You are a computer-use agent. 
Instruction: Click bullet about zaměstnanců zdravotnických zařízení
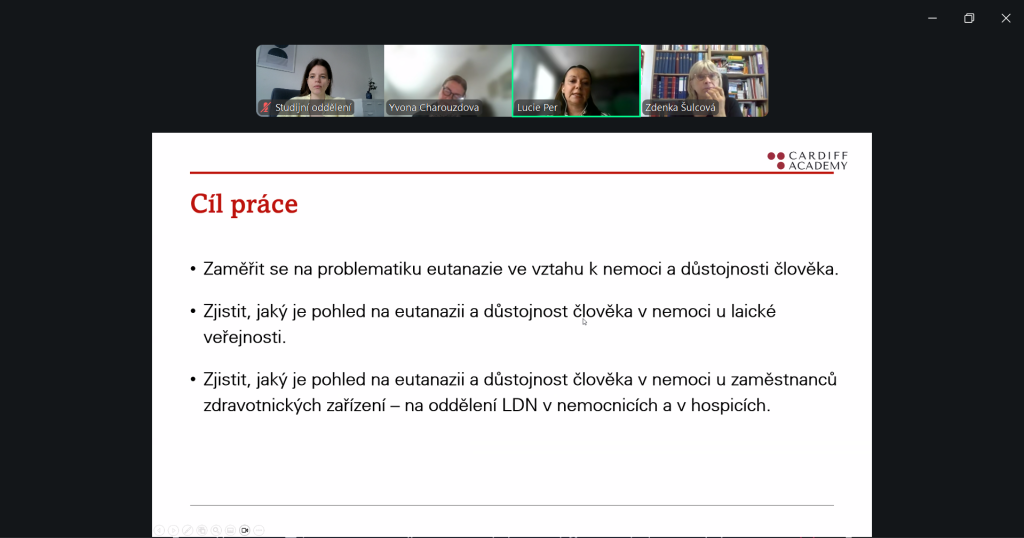[x=520, y=392]
